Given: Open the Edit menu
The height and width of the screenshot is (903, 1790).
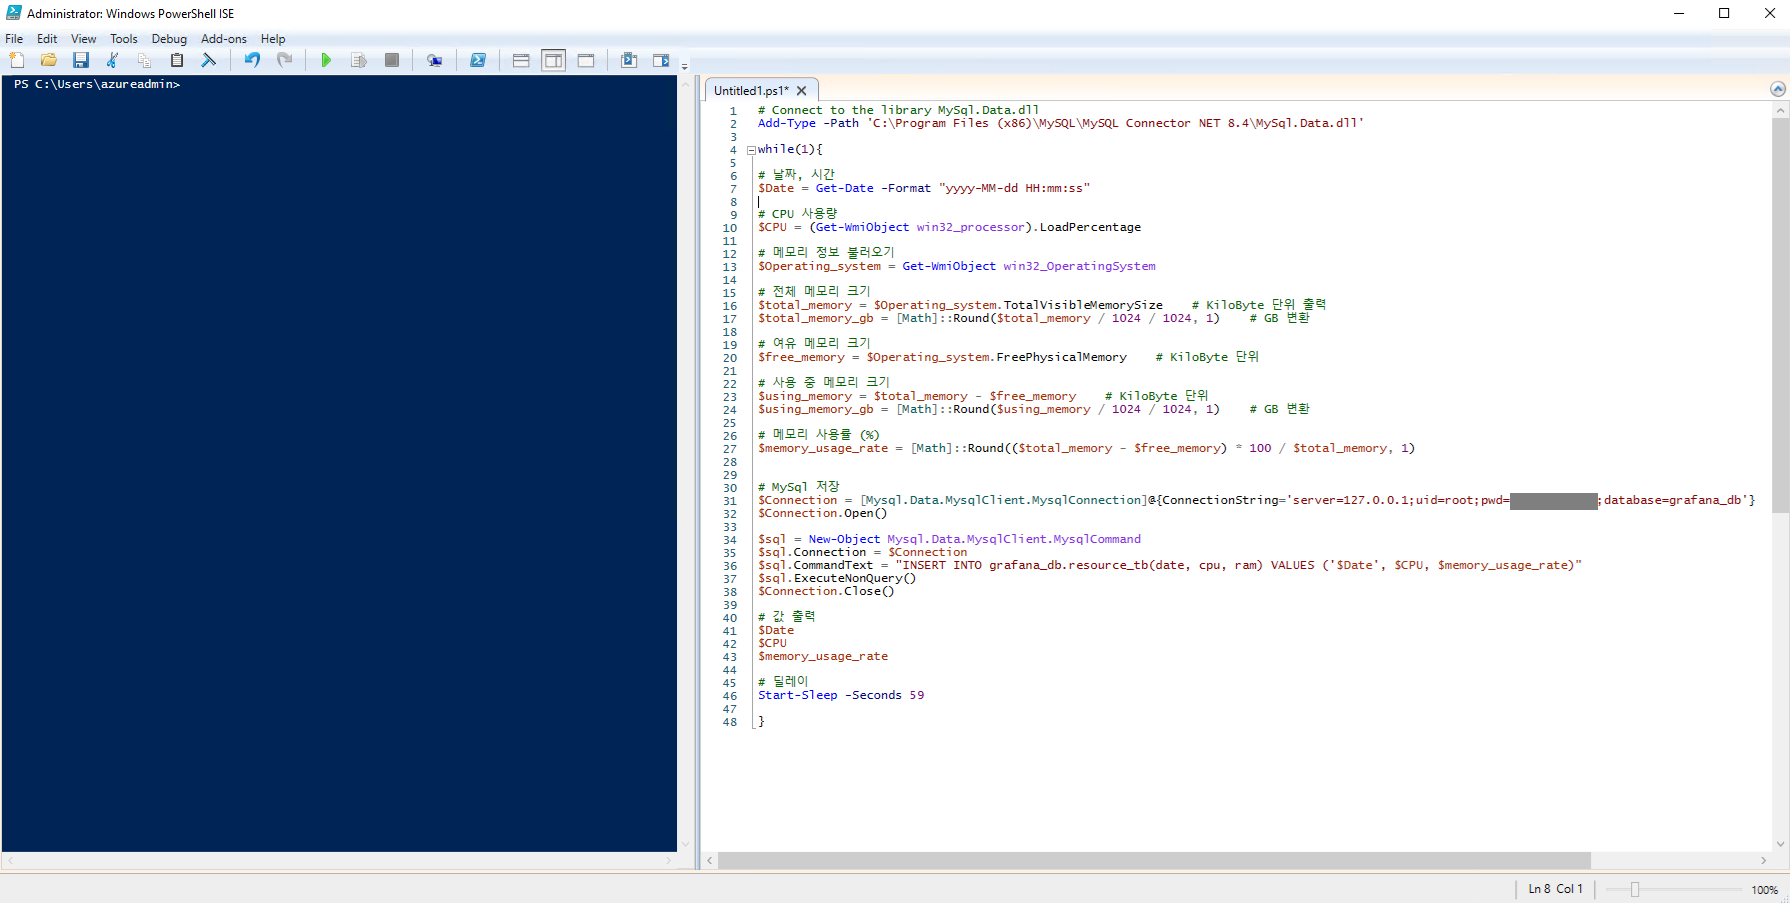Looking at the screenshot, I should 47,39.
